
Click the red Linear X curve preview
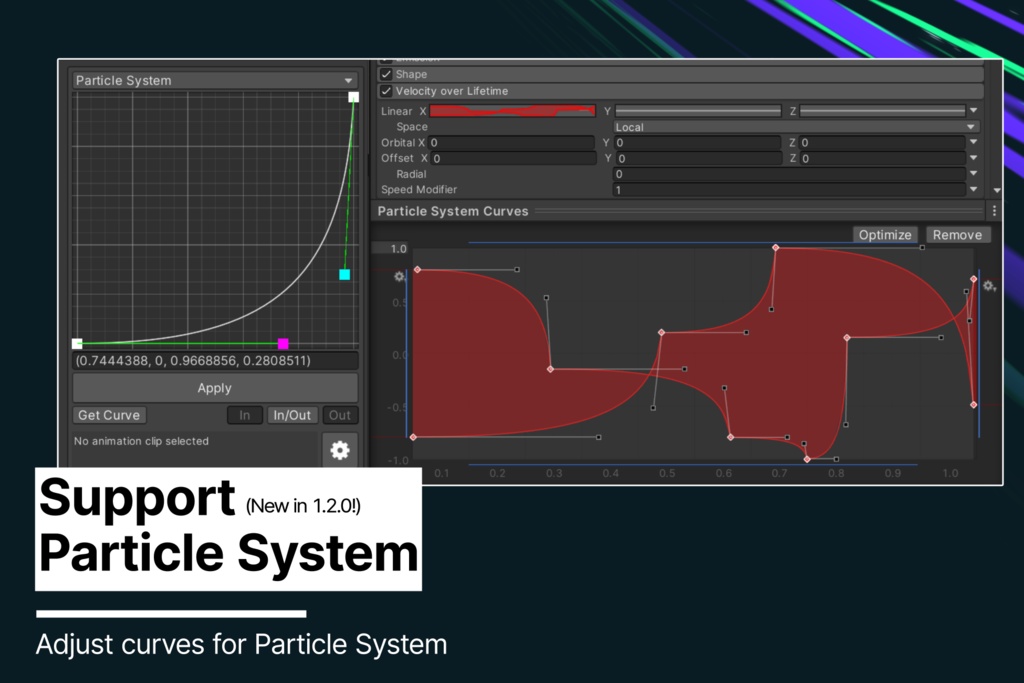coord(512,111)
